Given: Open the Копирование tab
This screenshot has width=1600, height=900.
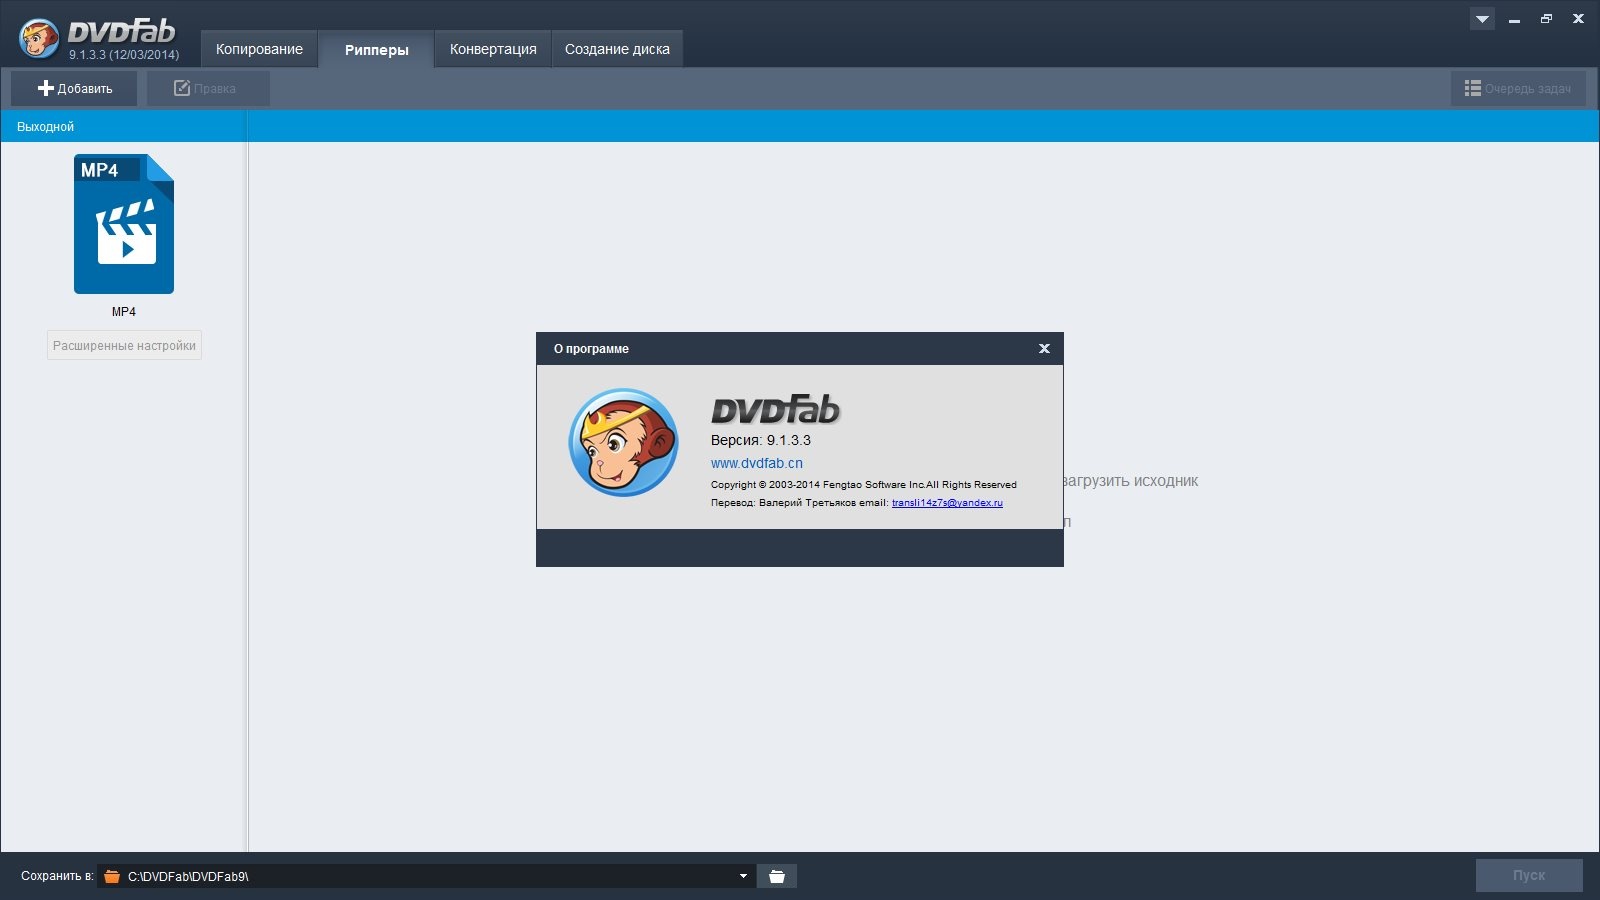Looking at the screenshot, I should click(x=259, y=49).
